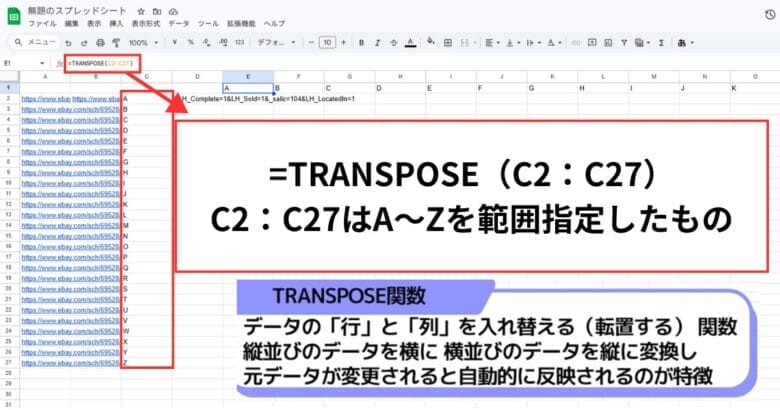Open vertical align dropdown
Viewport: 780px width, 410px height.
(512, 43)
